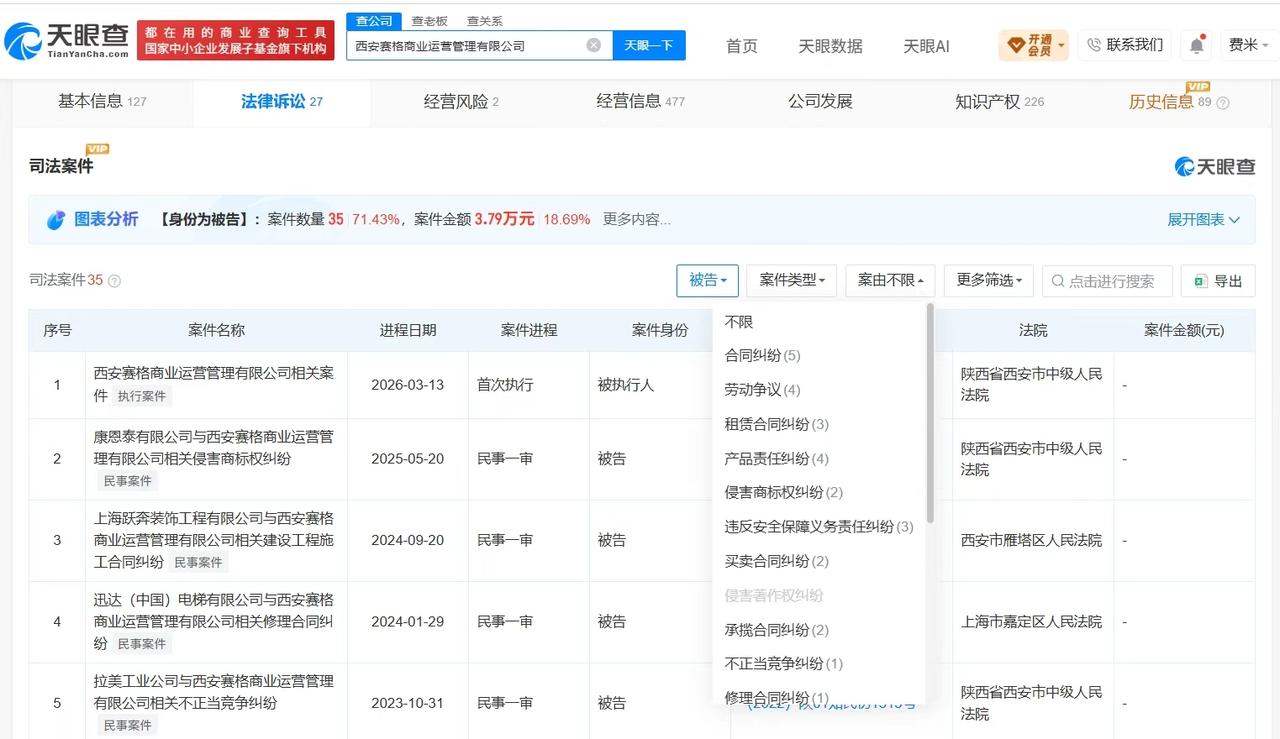Click the info icon next to 司法案件35

coord(114,281)
